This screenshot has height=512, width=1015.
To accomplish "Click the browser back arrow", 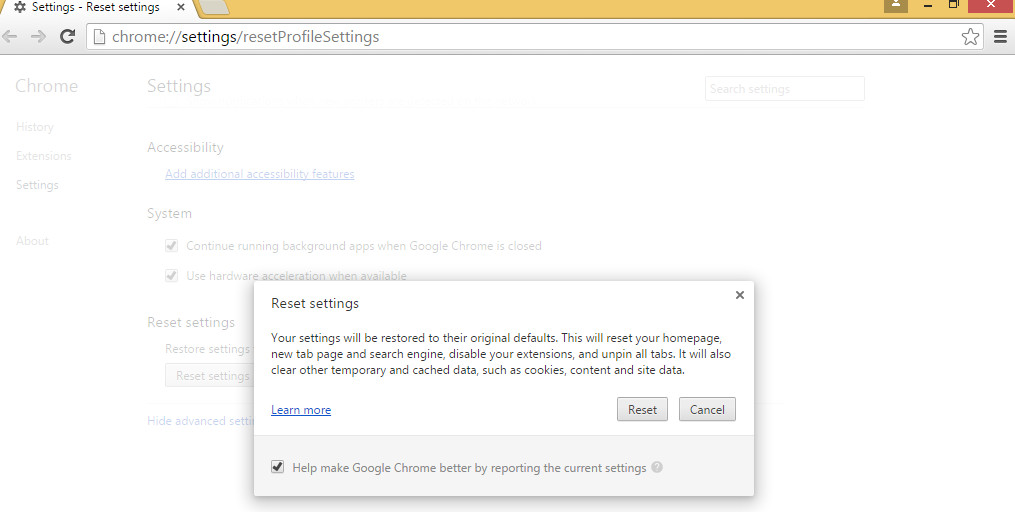I will [10, 37].
